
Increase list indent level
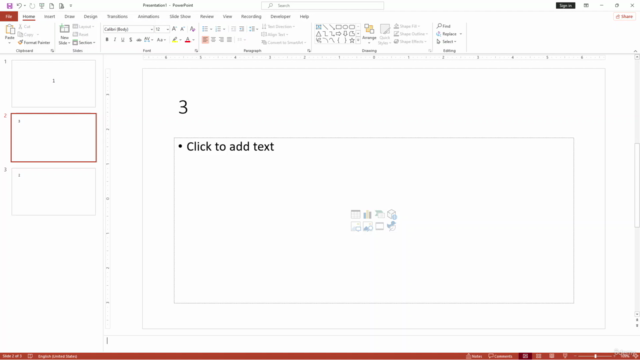coord(242,29)
